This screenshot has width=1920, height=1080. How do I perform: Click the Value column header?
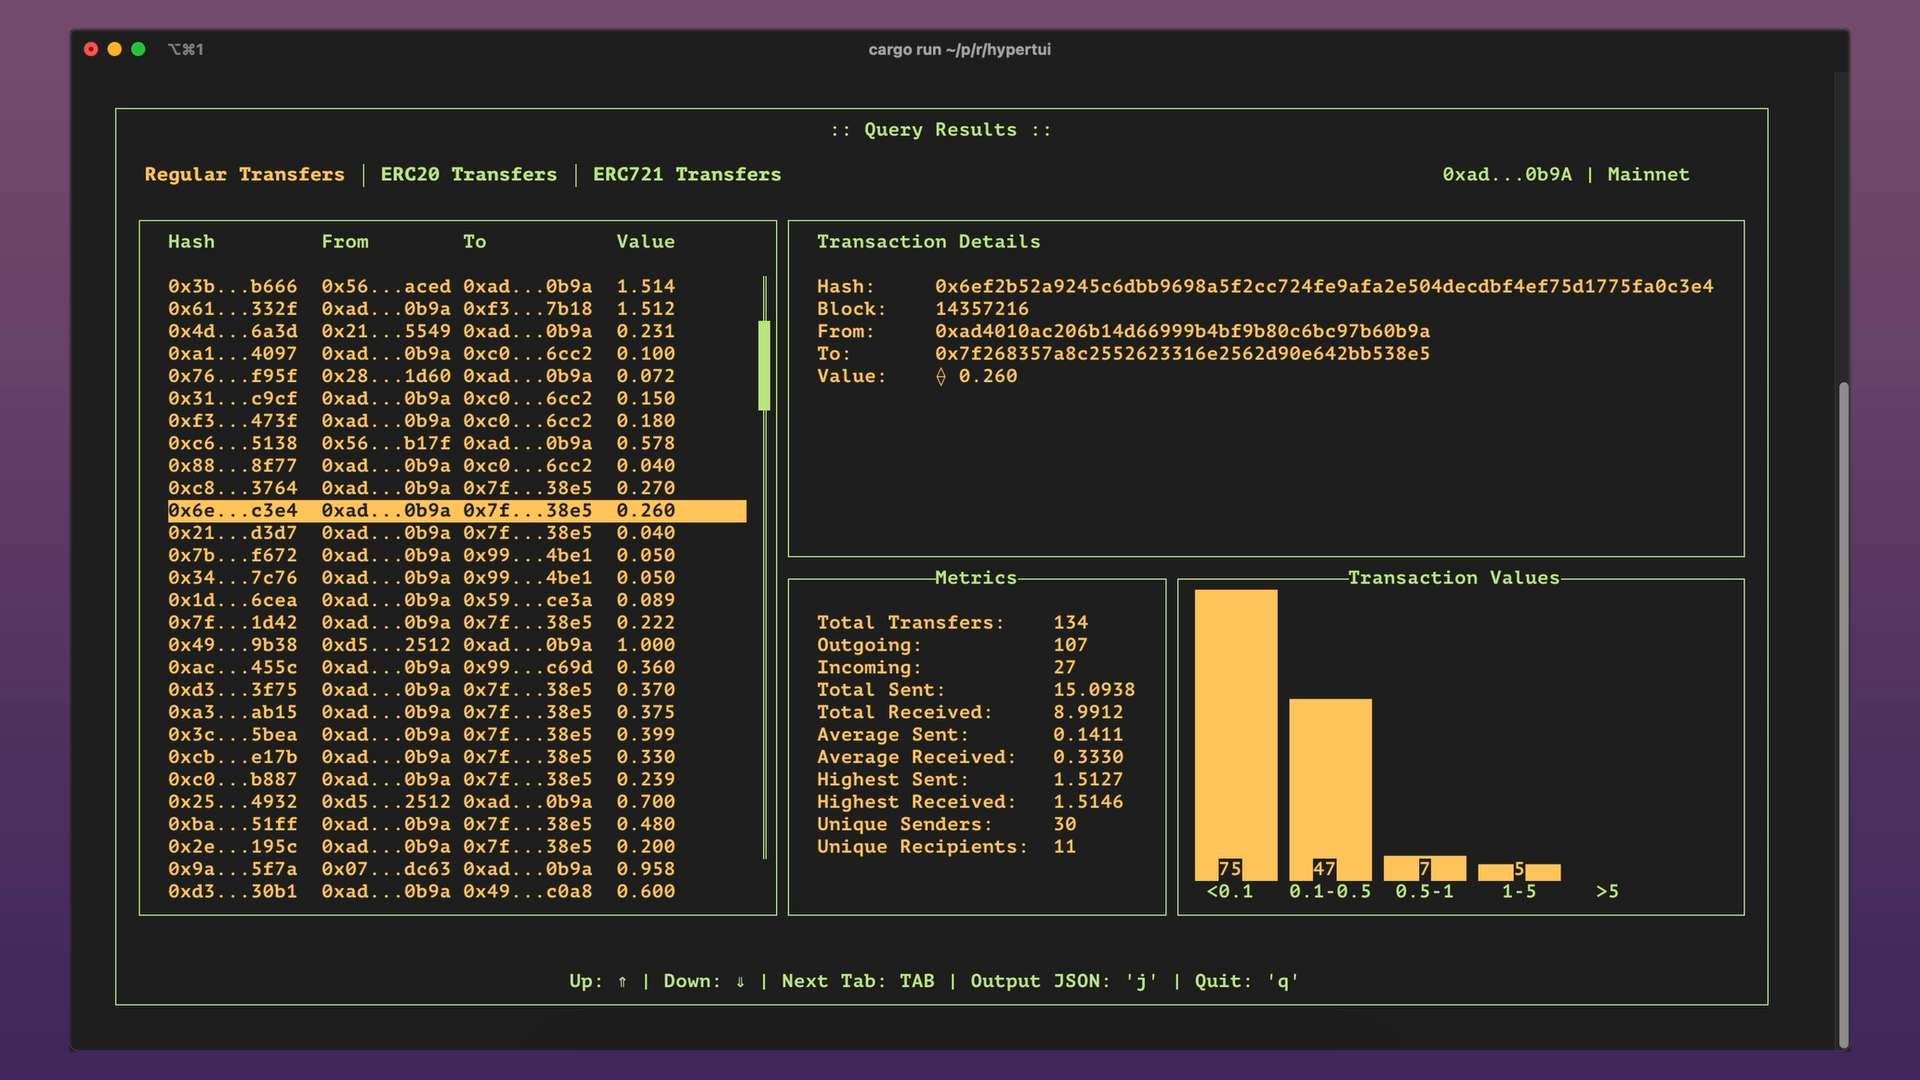pos(645,241)
